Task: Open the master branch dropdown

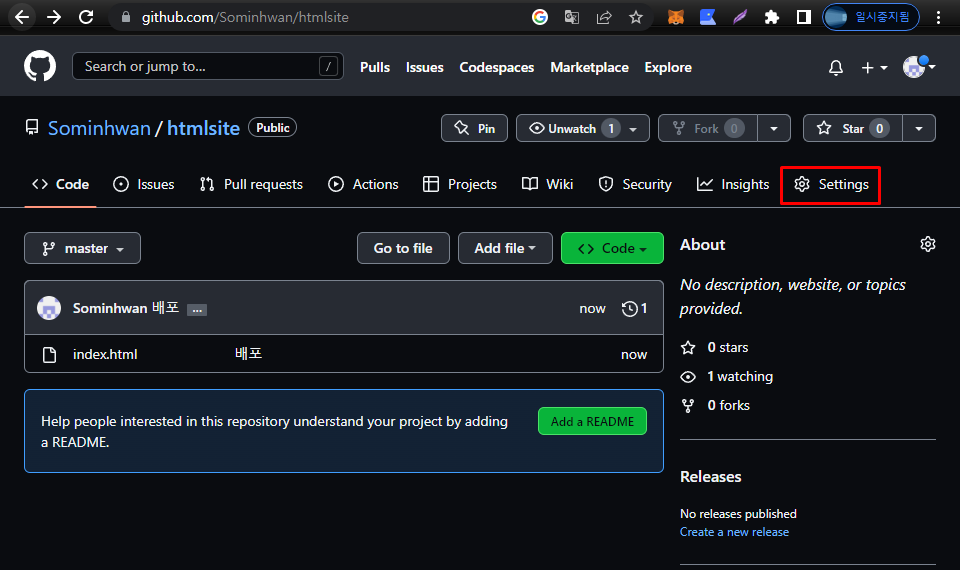Action: point(83,248)
